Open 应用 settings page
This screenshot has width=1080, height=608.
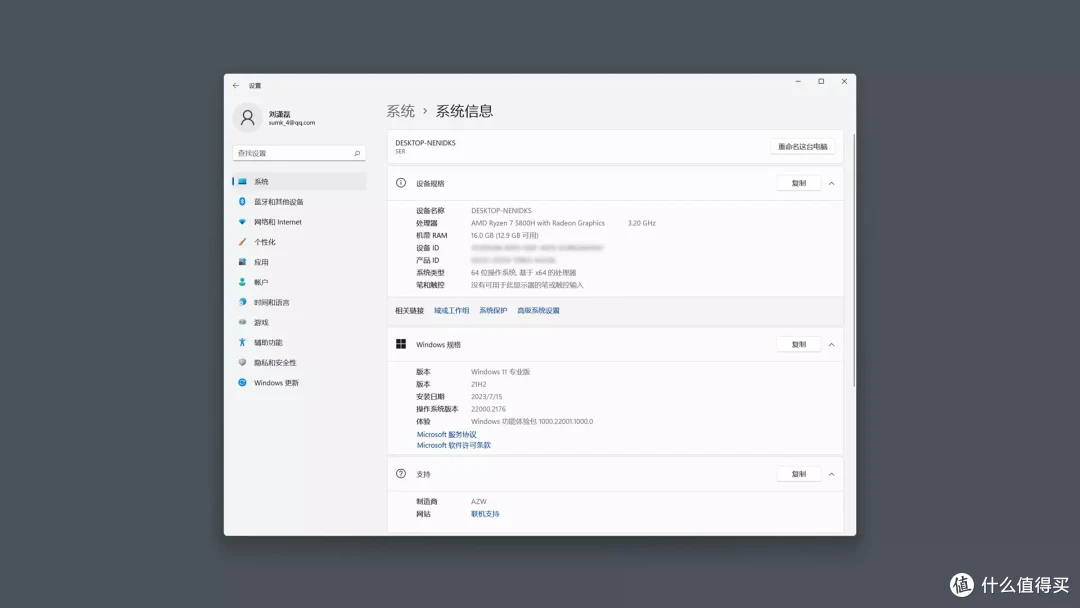click(299, 262)
